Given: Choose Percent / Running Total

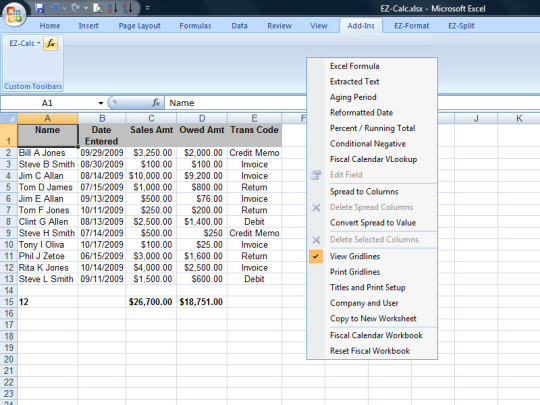Looking at the screenshot, I should coord(373,128).
